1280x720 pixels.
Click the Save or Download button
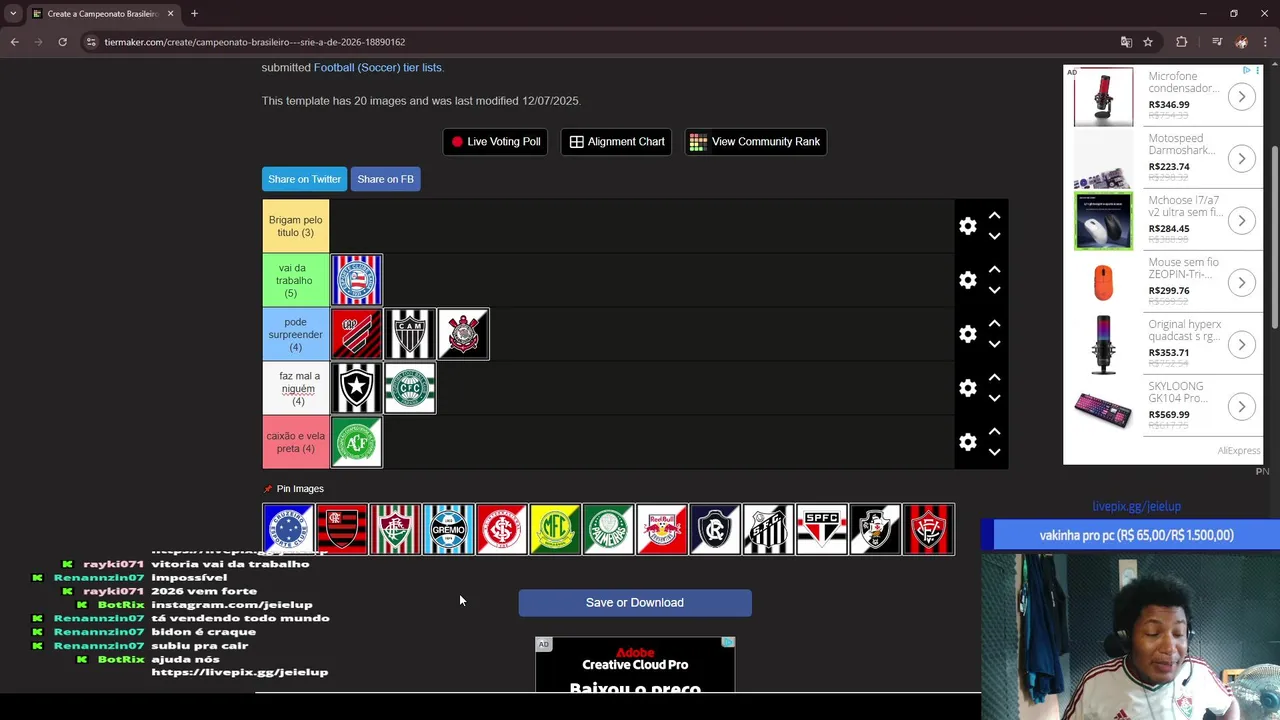pos(635,602)
